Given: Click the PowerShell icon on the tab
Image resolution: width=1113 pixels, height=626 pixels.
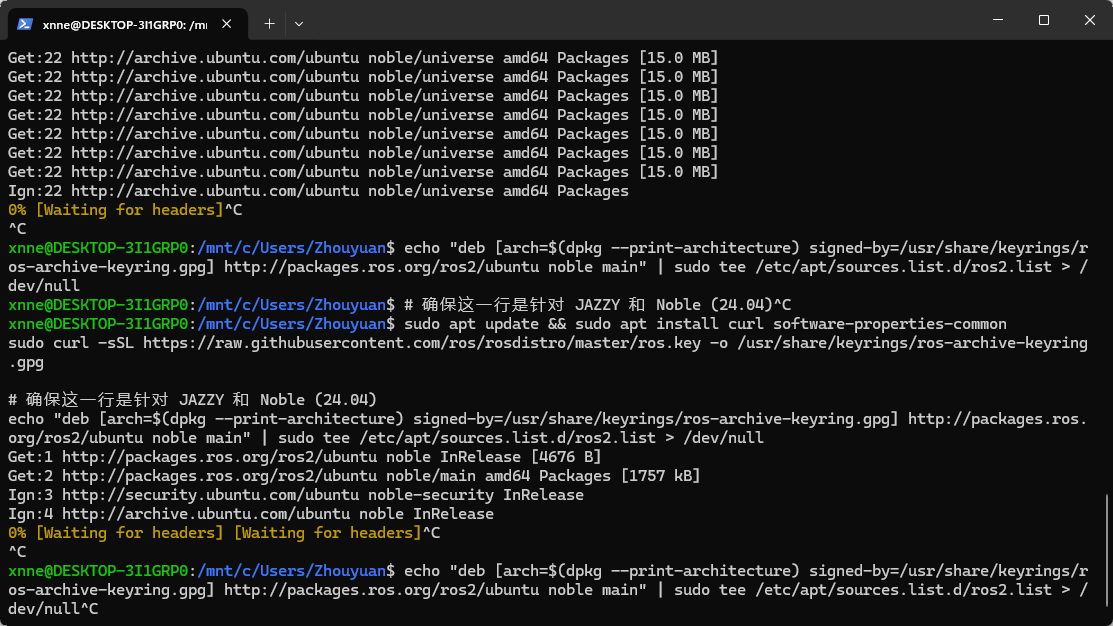Looking at the screenshot, I should click(x=25, y=23).
